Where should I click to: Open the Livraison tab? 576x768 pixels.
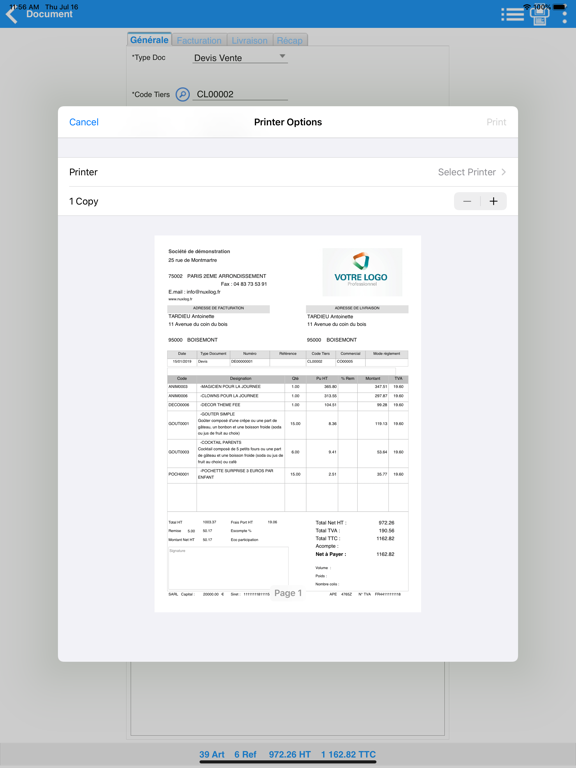click(249, 40)
